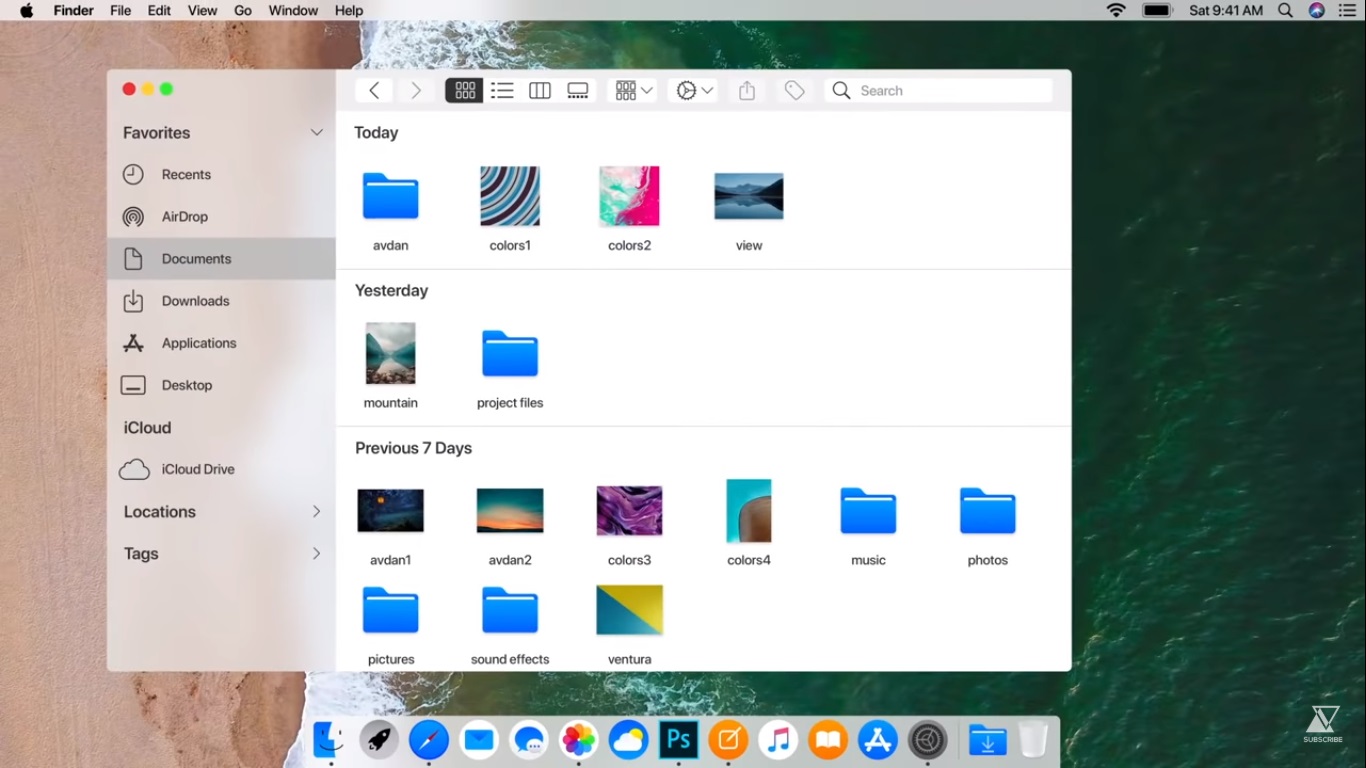
Task: Switch to column view mode
Action: [540, 91]
